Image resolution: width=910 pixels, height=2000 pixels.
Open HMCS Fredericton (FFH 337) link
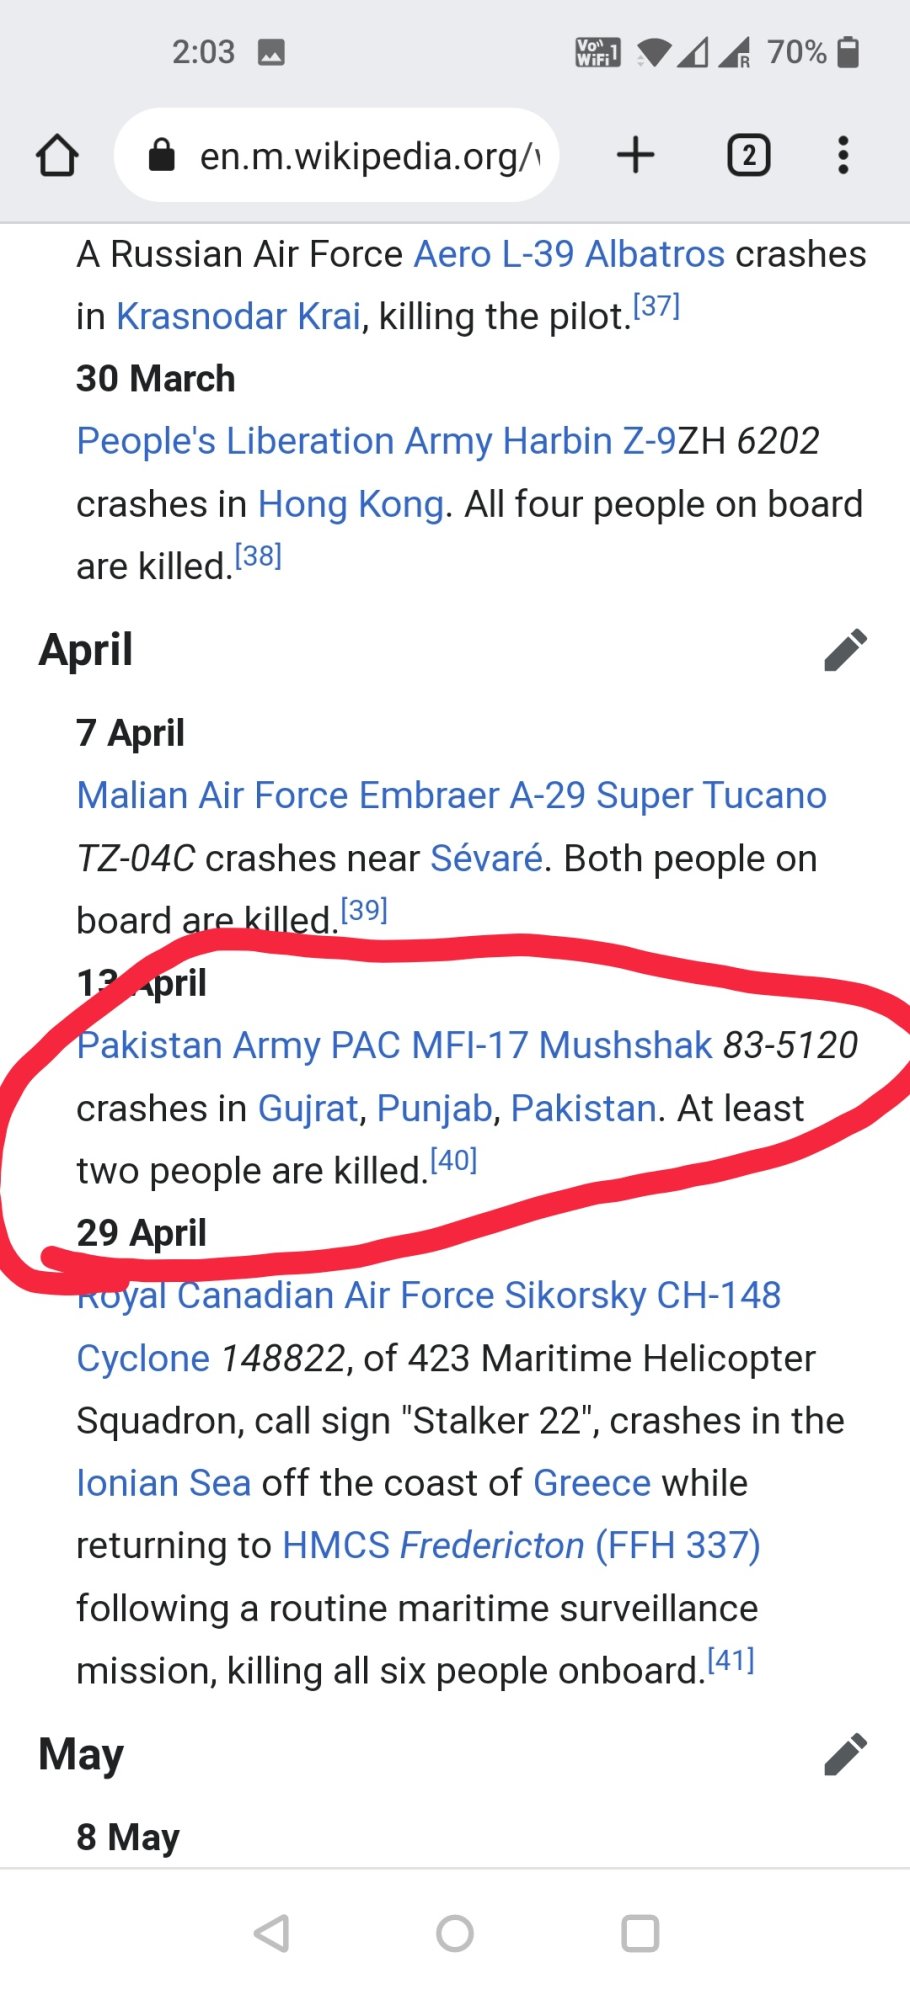point(522,1545)
